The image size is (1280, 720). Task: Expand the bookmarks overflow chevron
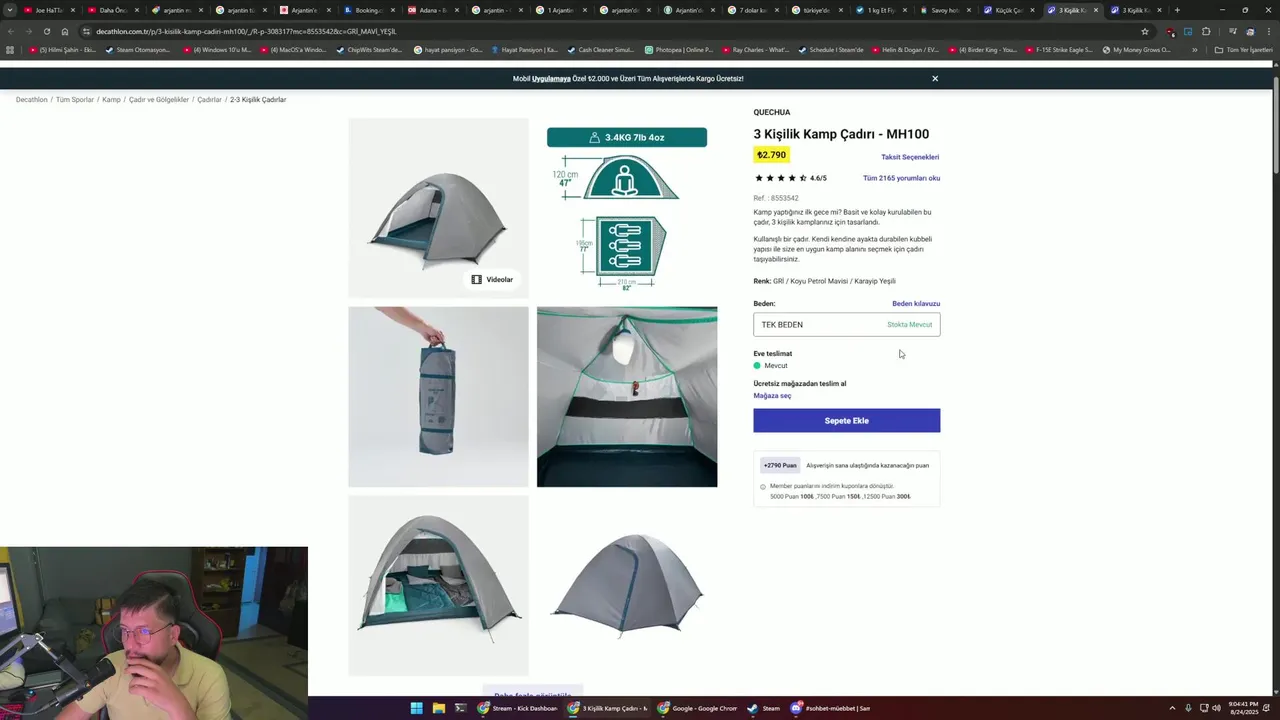(x=1194, y=50)
